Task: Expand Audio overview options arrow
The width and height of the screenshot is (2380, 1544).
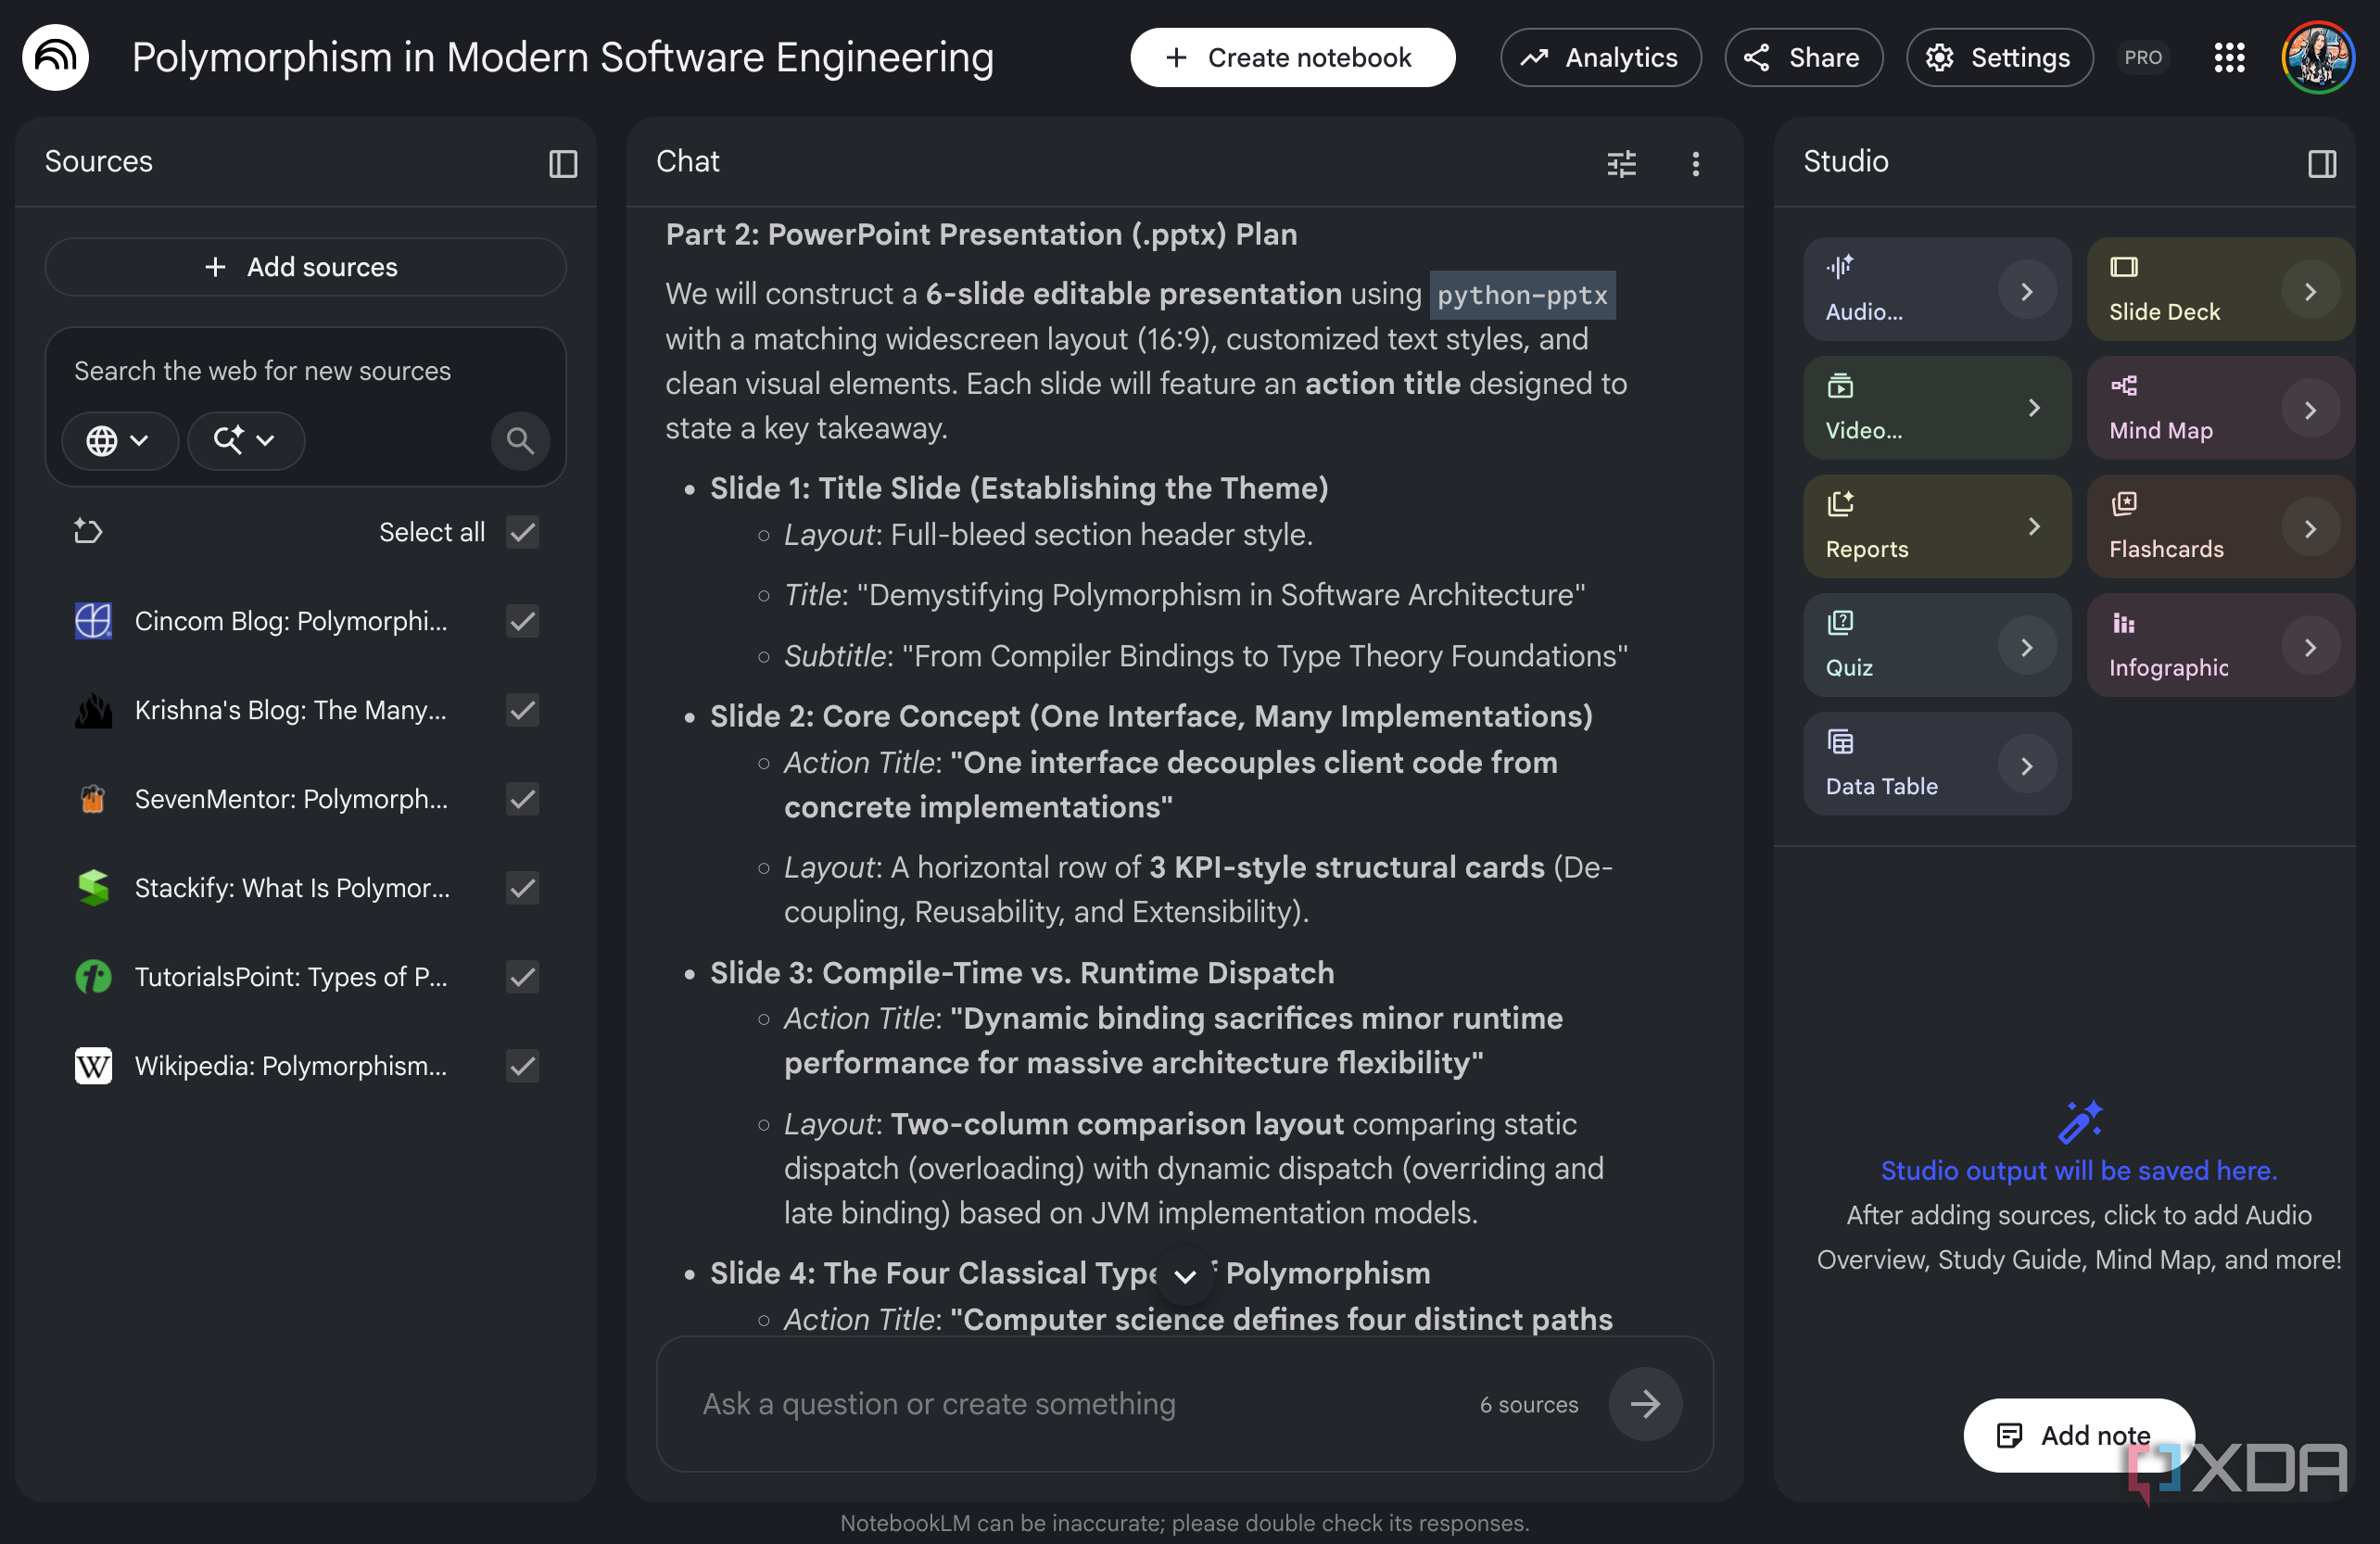Action: (x=2026, y=291)
